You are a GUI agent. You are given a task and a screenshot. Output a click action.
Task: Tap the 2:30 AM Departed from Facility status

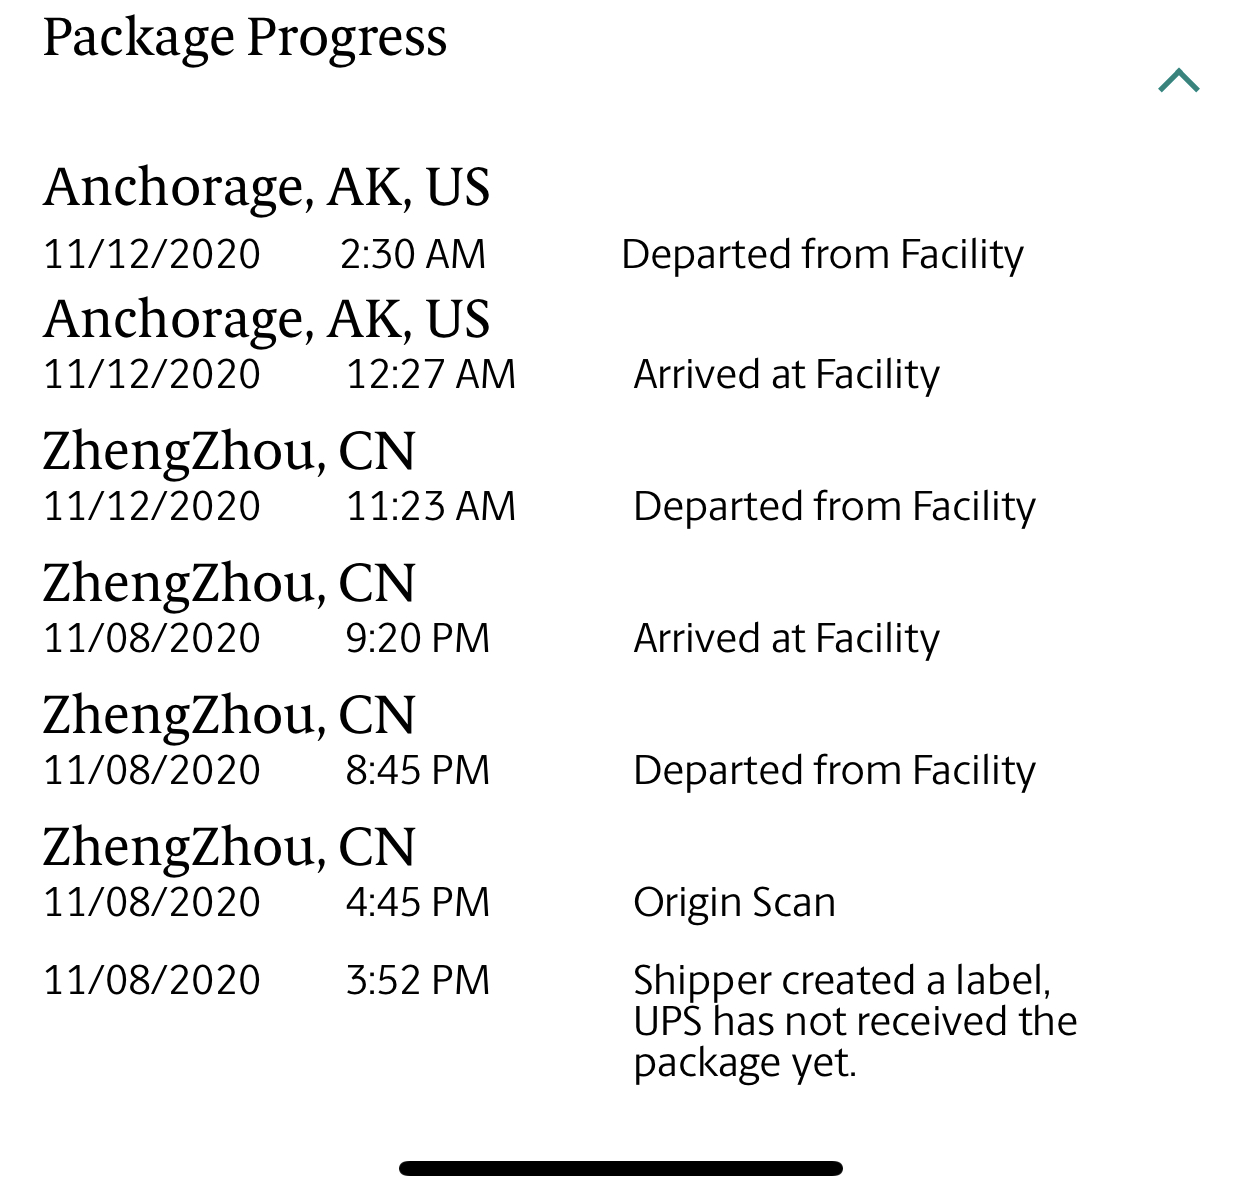coord(822,255)
